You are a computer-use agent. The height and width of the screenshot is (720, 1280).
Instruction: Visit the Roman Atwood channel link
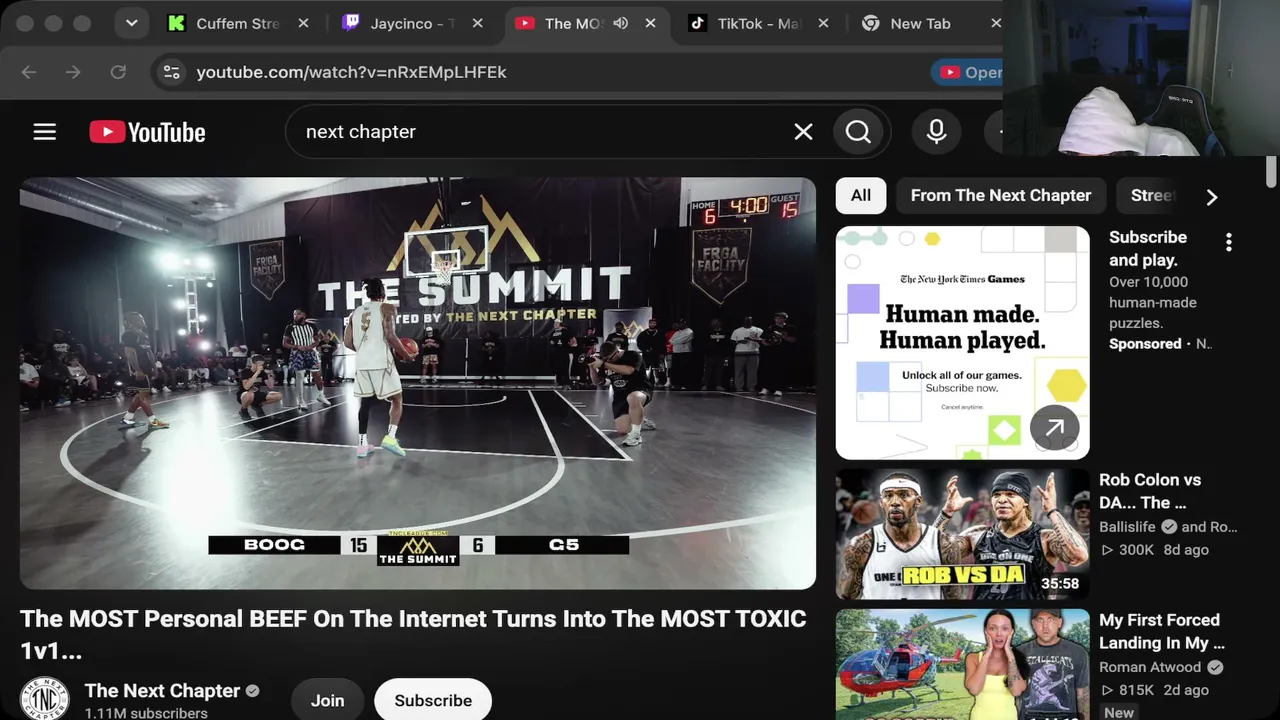[x=1150, y=667]
